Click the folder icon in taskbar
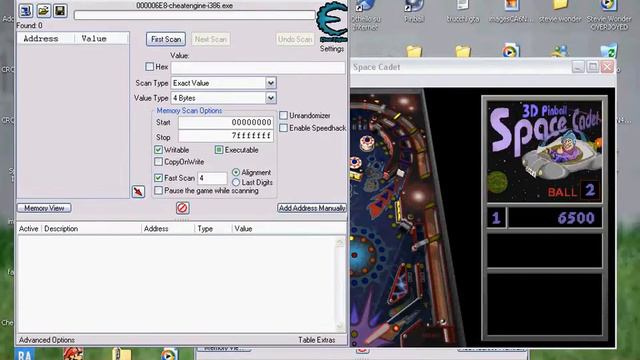Image resolution: width=640 pixels, height=360 pixels. [122, 354]
